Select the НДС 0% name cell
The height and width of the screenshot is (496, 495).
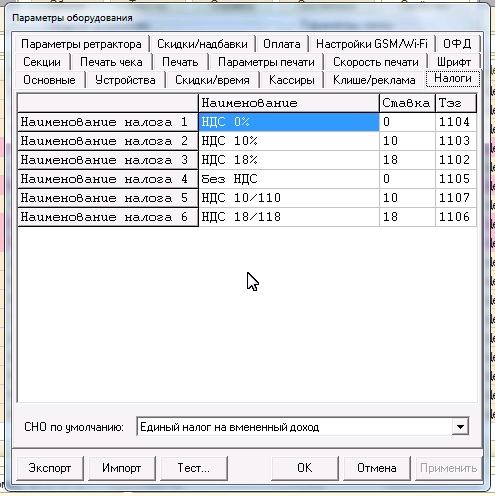pyautogui.click(x=289, y=122)
